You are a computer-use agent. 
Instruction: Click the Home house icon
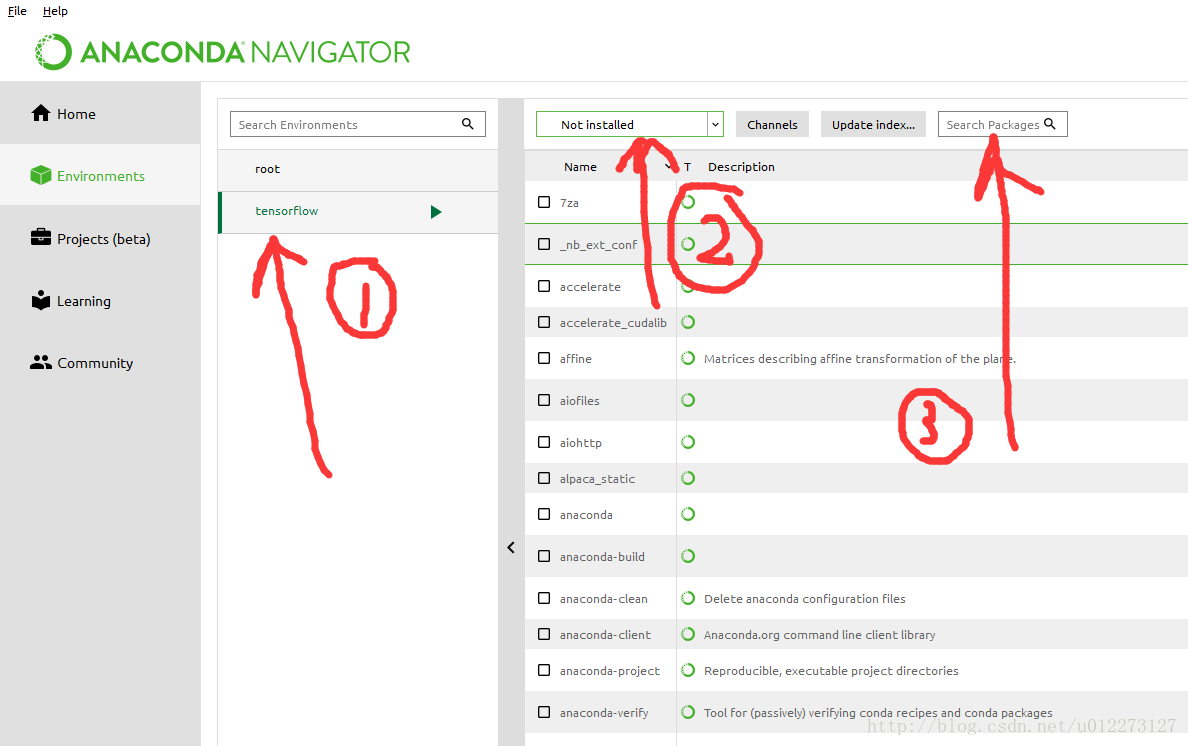(x=41, y=113)
